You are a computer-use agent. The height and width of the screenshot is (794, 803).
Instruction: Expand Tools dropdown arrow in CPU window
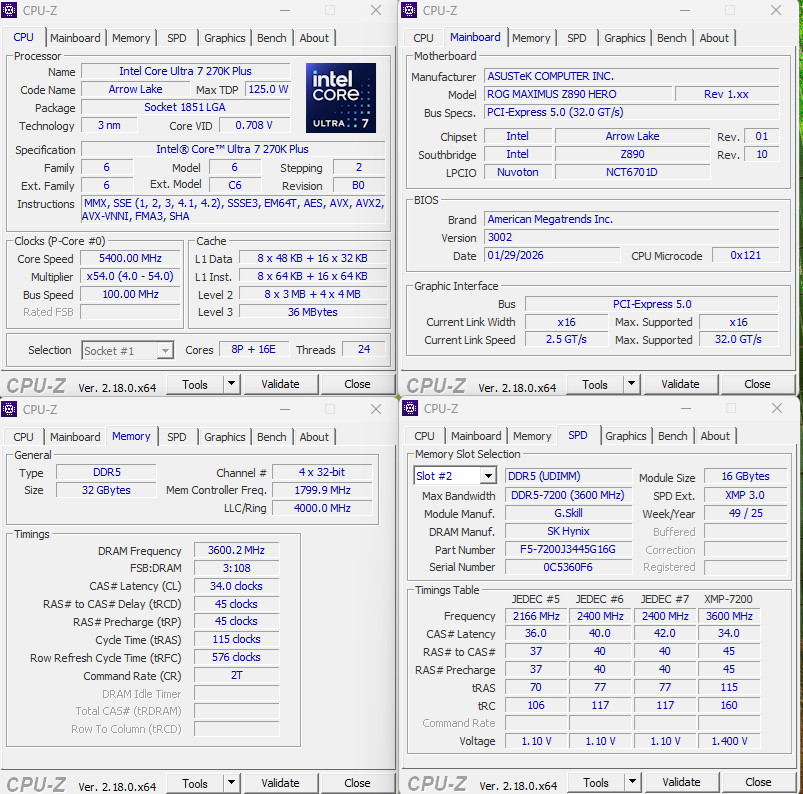pos(231,384)
